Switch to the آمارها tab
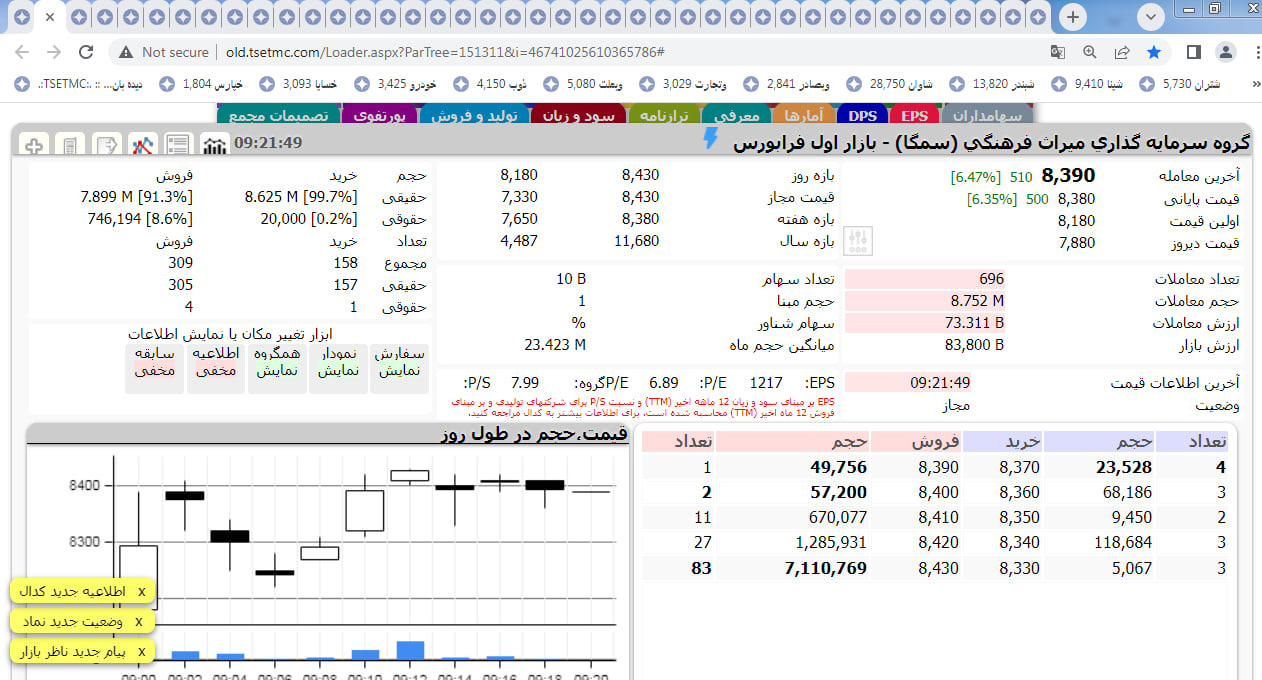The image size is (1262, 680). tap(803, 115)
